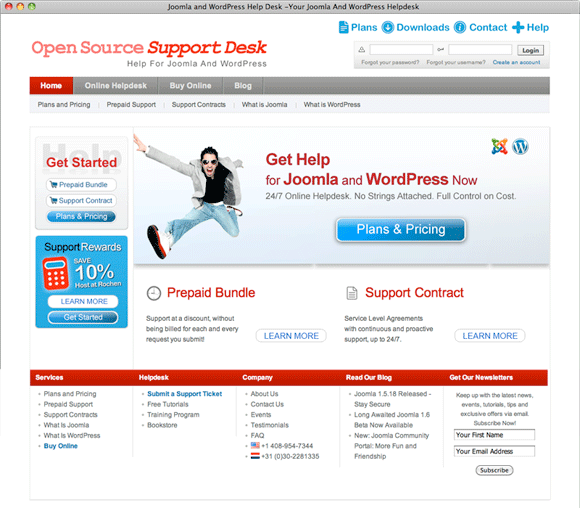Open the Online Helpdesk tab
This screenshot has height=508, width=580.
point(115,85)
